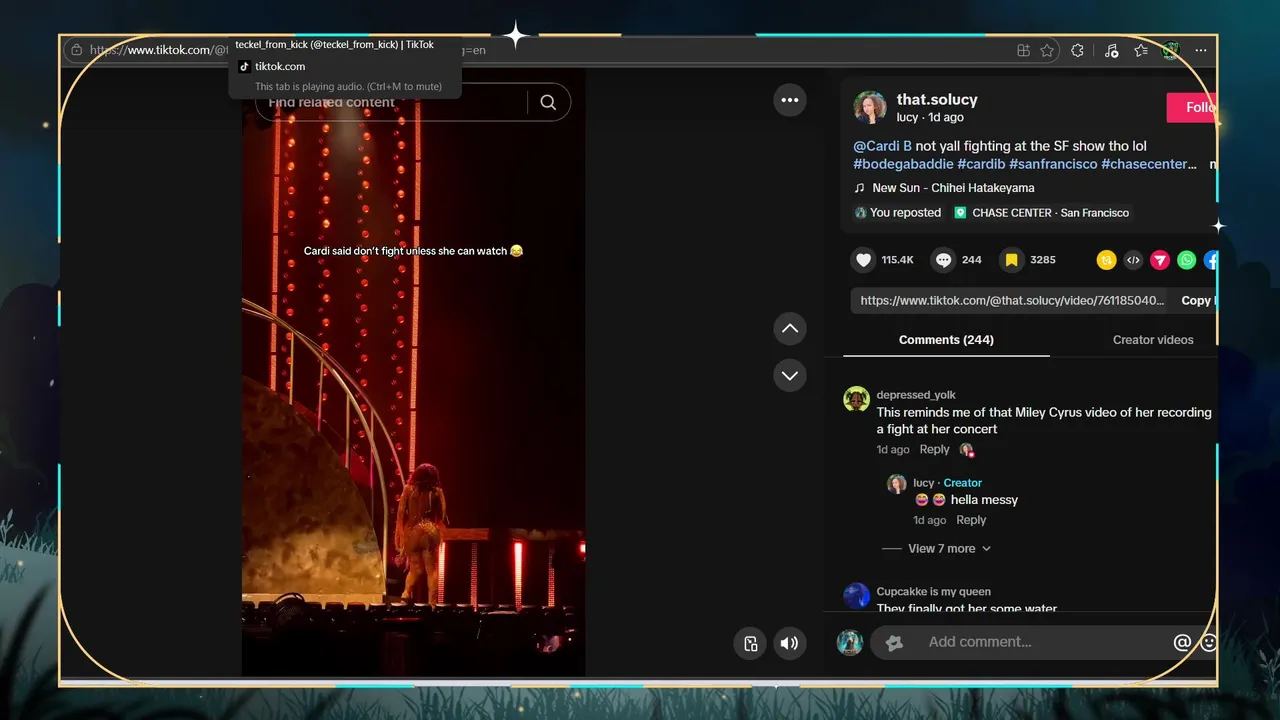Screen dimensions: 1280x720
Task: Open the browser Favorites list icon
Action: [1141, 50]
